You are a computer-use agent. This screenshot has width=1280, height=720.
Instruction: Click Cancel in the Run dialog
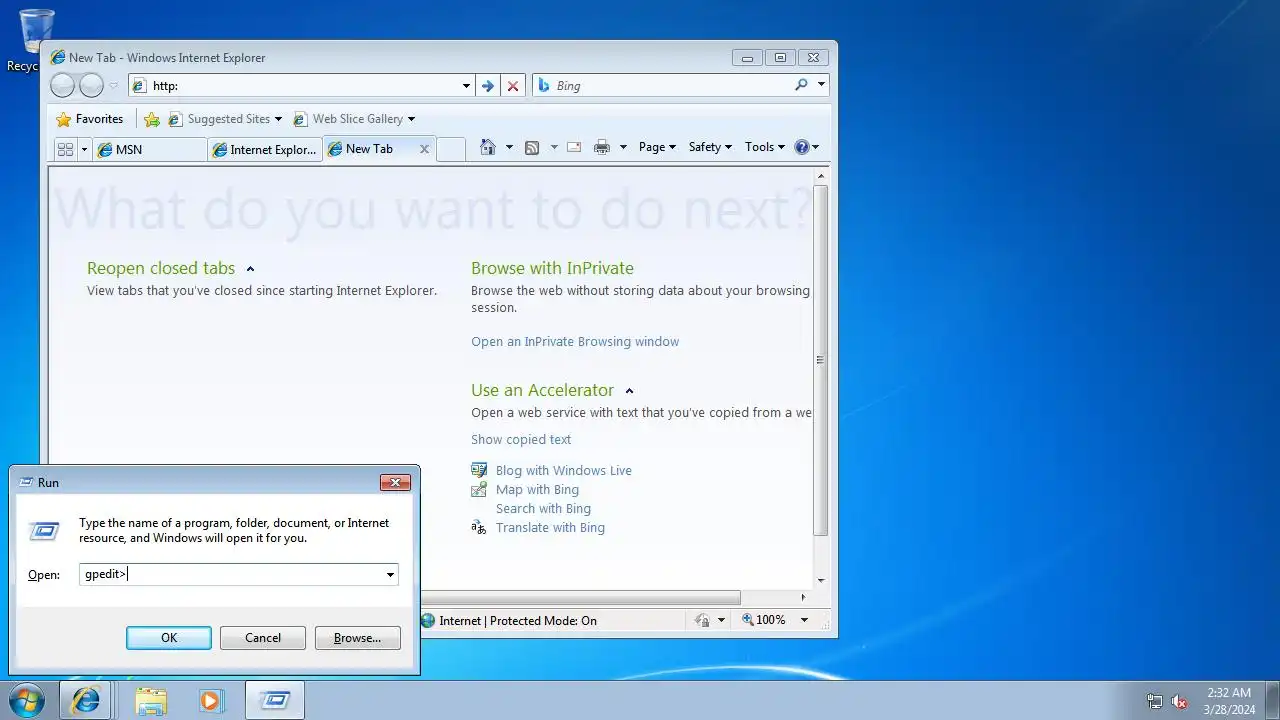[x=263, y=638]
